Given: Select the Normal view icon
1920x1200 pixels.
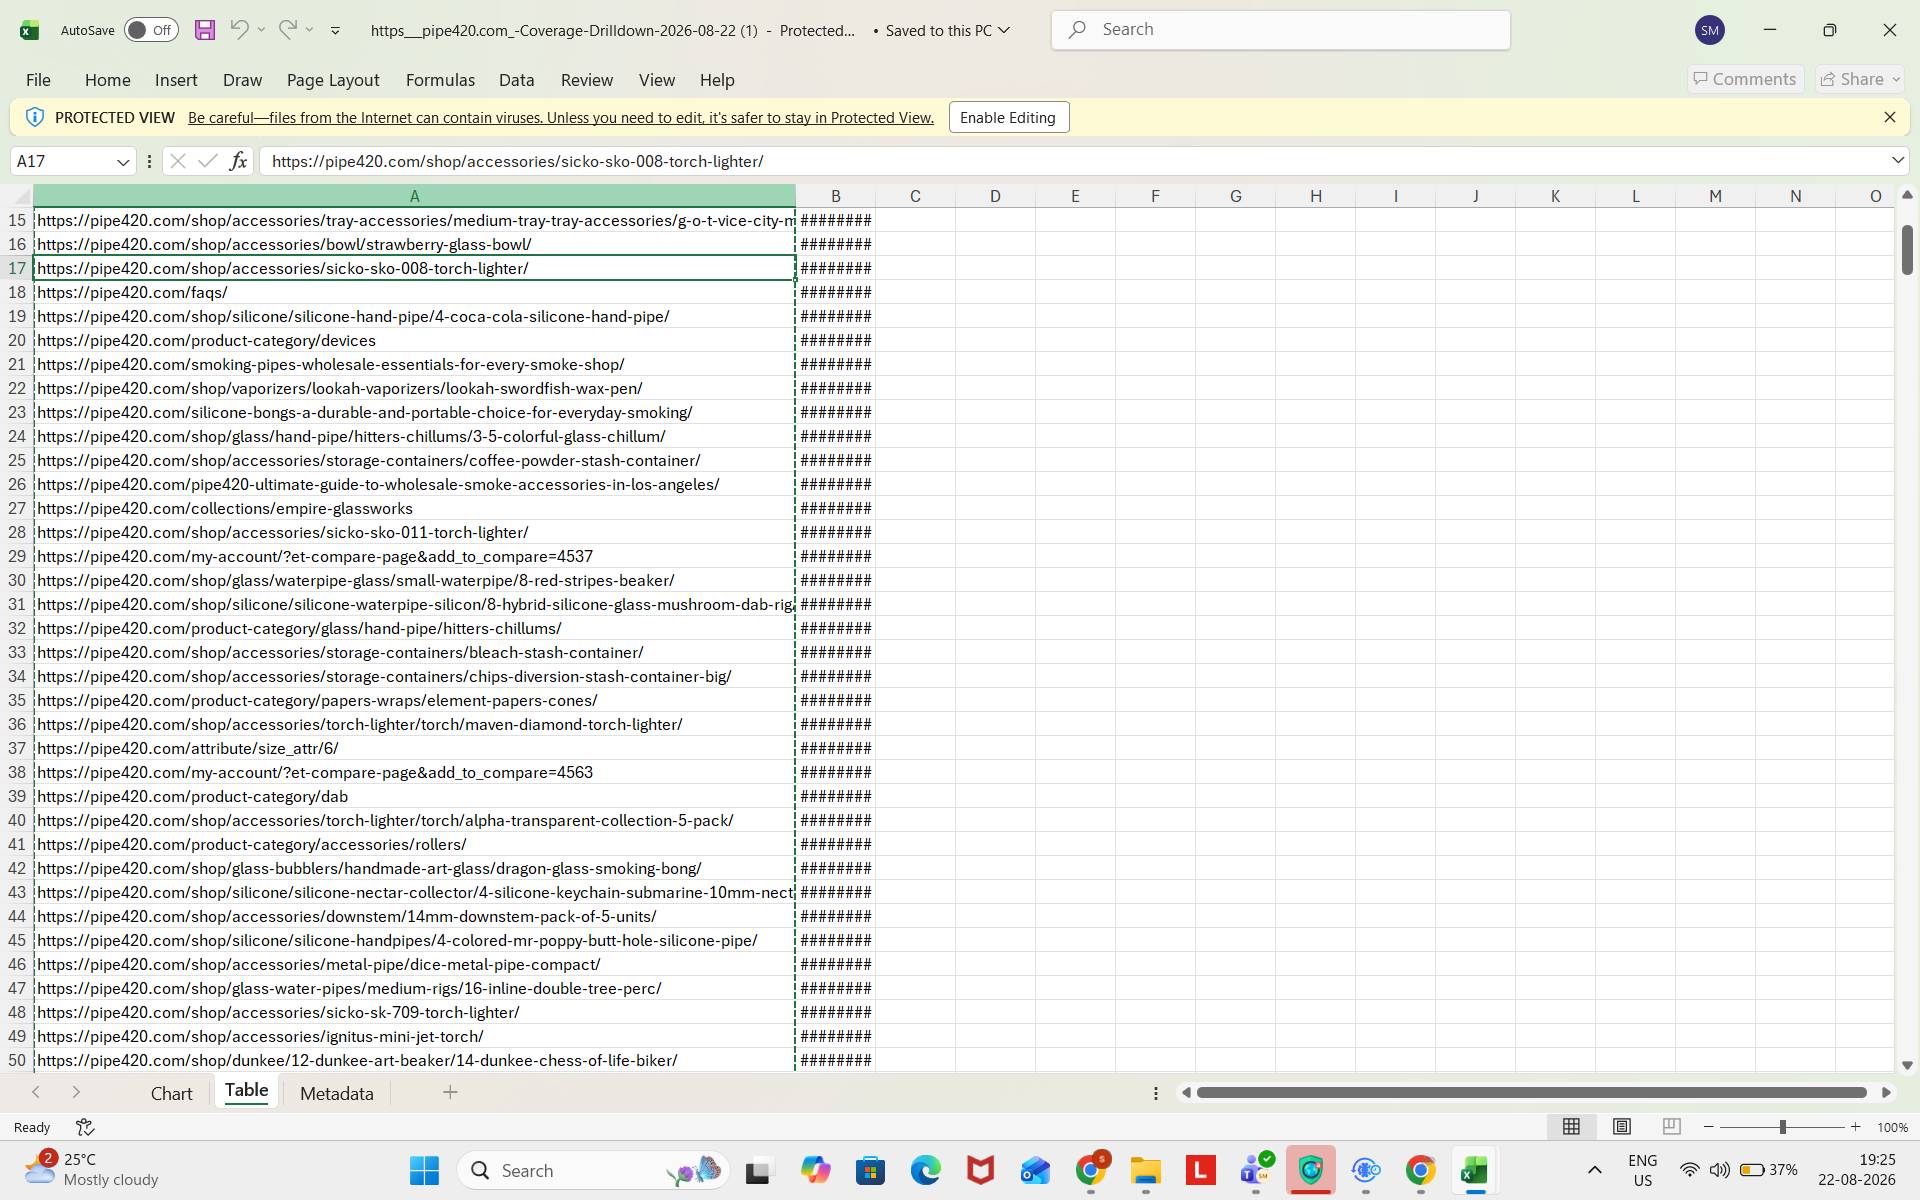Looking at the screenshot, I should pyautogui.click(x=1571, y=1127).
